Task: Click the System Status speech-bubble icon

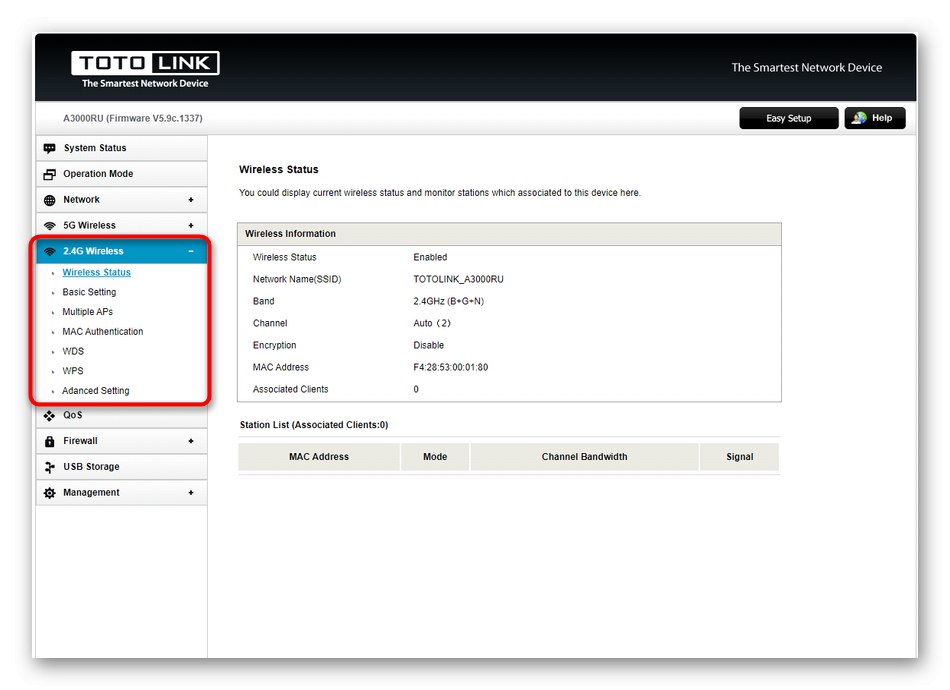Action: click(x=50, y=148)
